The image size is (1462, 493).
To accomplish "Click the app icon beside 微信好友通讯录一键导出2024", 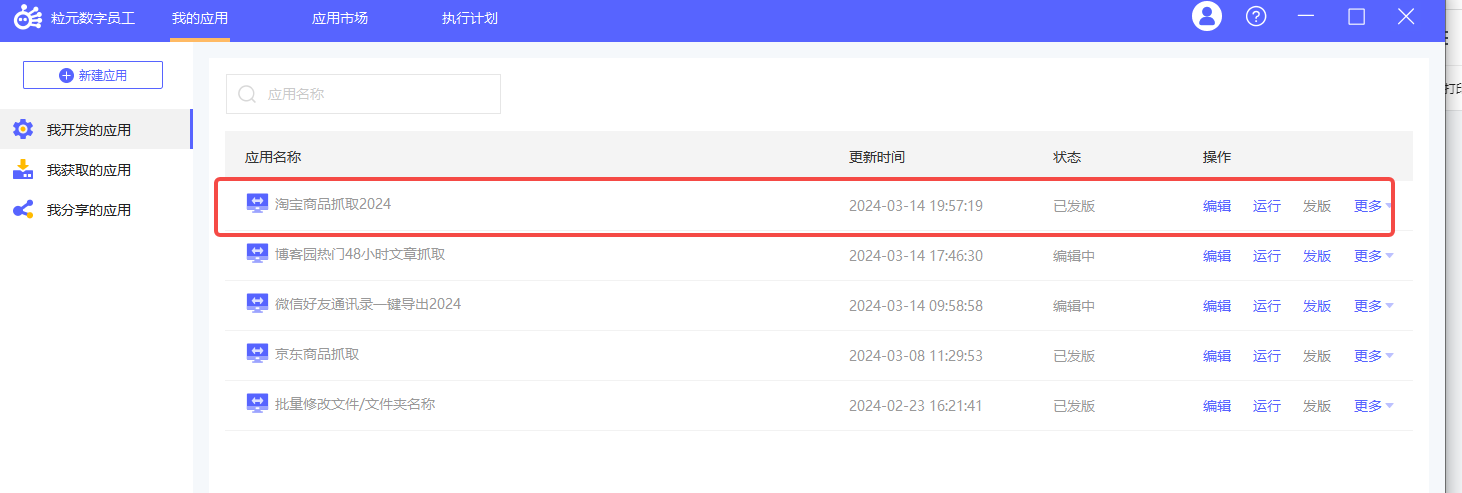I will (257, 303).
